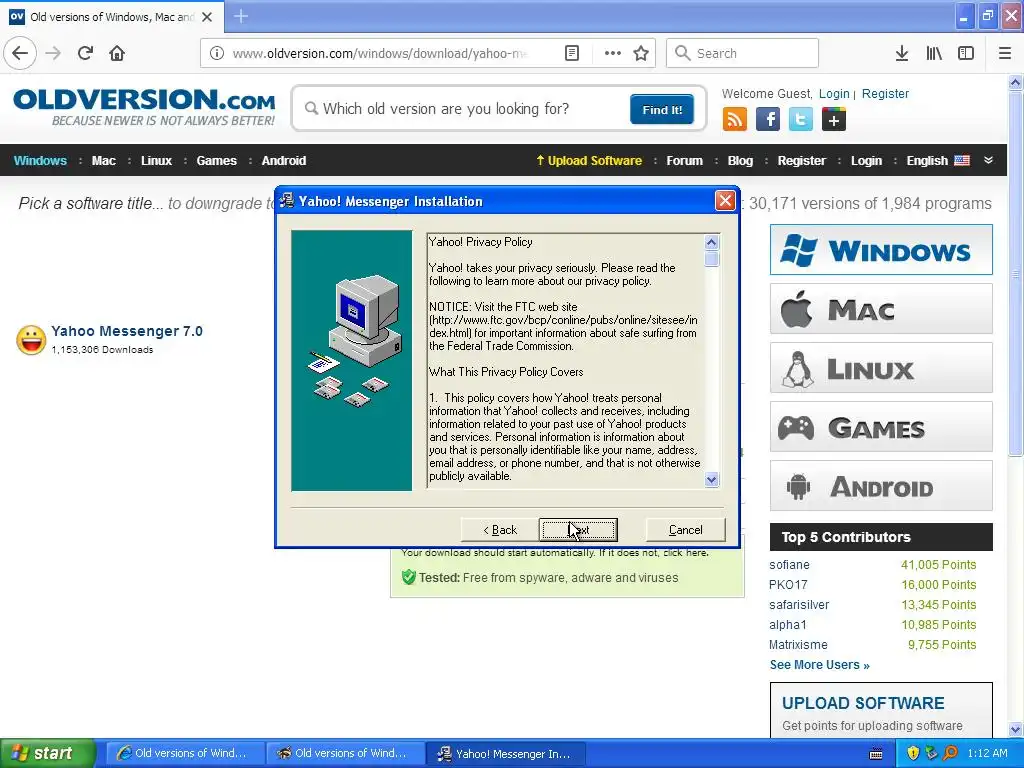Open the library icon in toolbar
Screen dimensions: 1024x768
(x=934, y=53)
